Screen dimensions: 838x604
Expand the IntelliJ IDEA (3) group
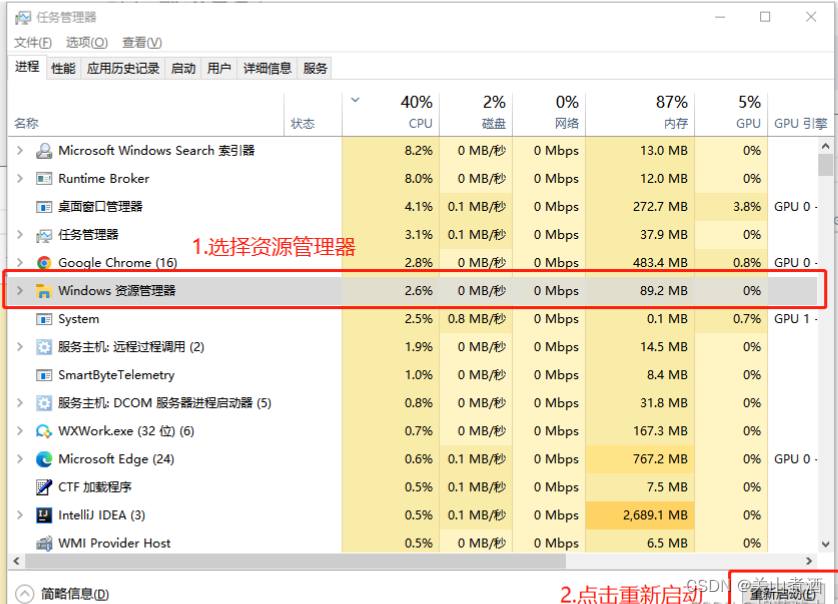(20, 515)
